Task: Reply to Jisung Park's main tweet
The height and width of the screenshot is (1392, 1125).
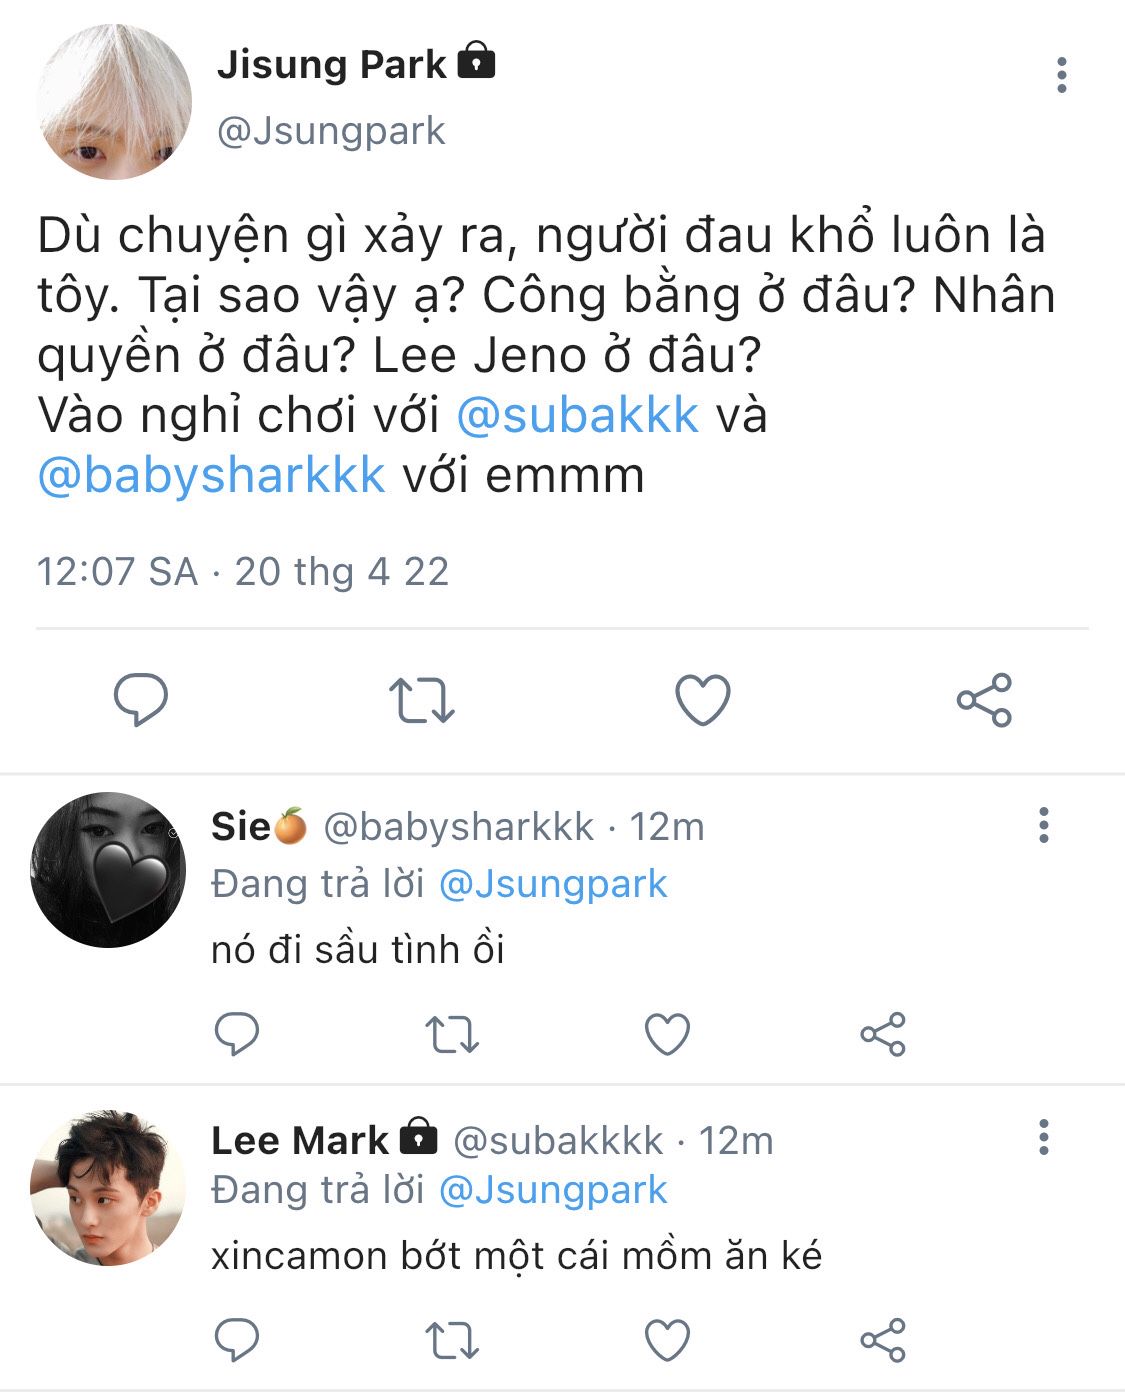Action: (141, 699)
